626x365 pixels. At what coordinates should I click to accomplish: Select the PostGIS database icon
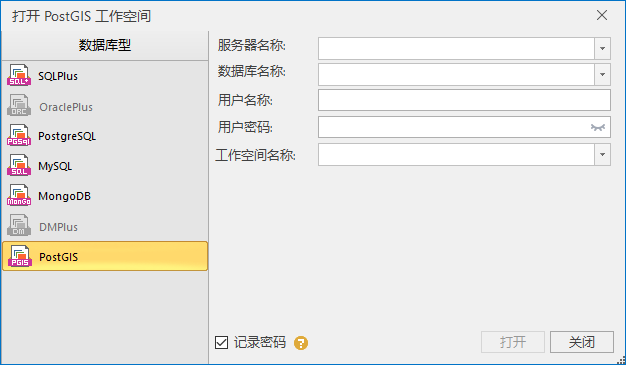point(20,256)
